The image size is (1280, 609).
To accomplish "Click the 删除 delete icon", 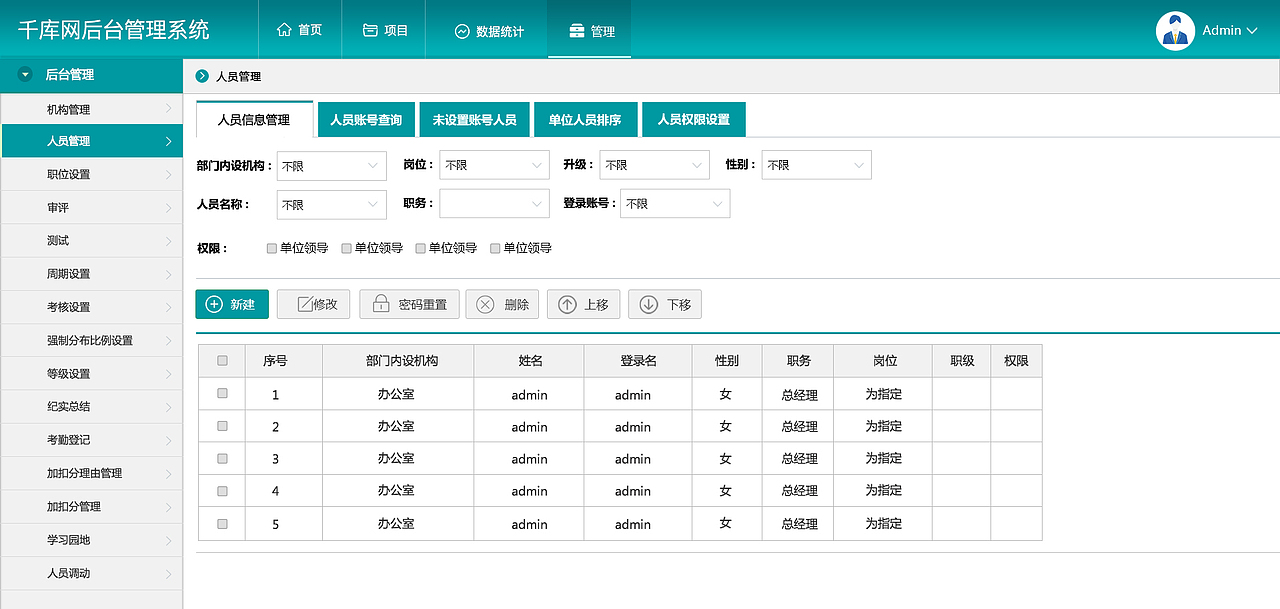I will click(x=485, y=304).
